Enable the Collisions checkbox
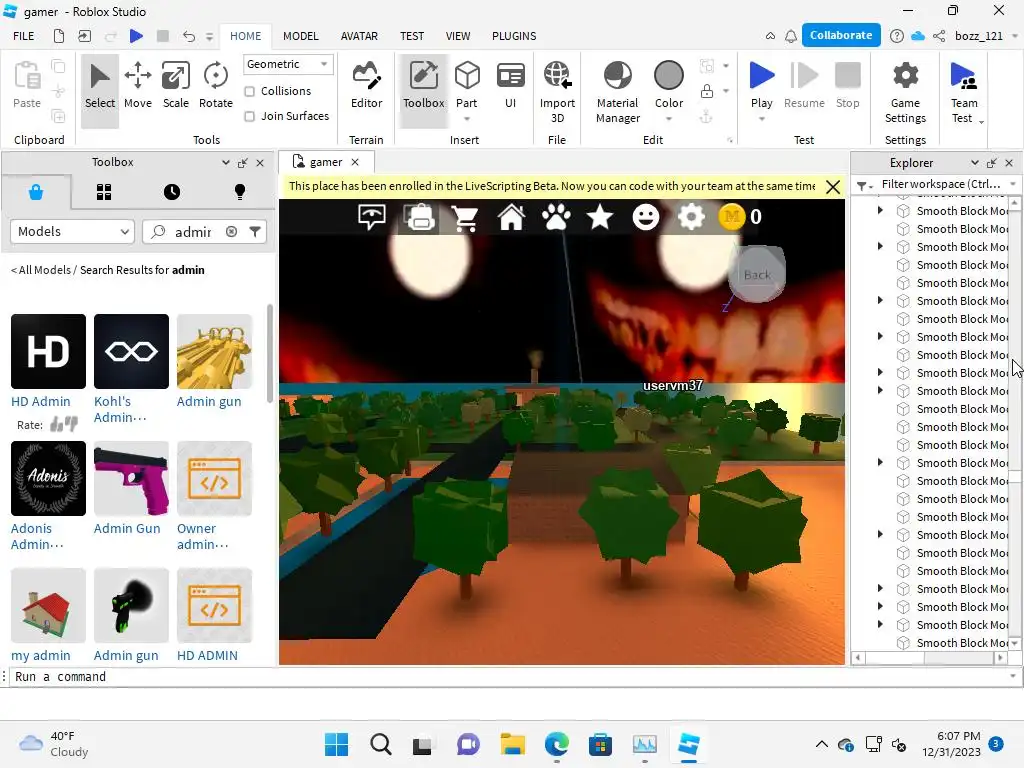Screen dimensions: 1024x768 [x=249, y=91]
